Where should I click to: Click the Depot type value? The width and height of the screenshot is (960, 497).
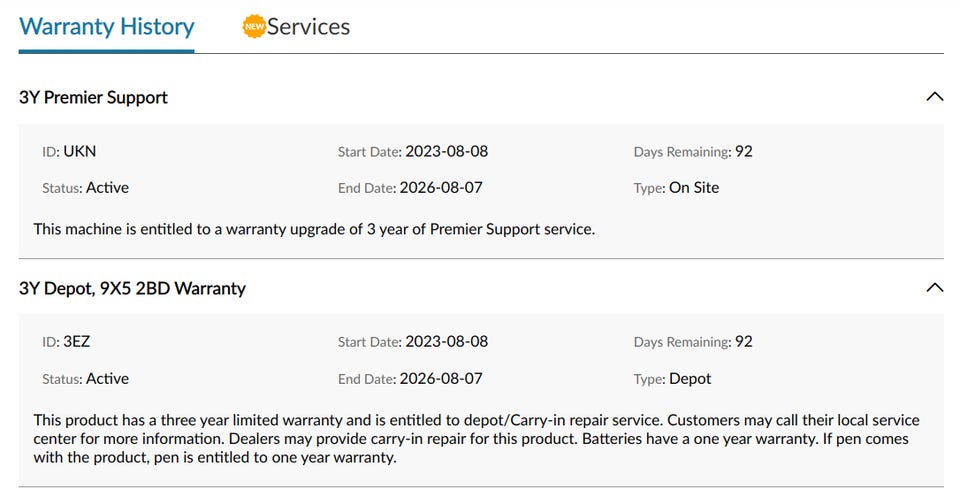pyautogui.click(x=690, y=378)
